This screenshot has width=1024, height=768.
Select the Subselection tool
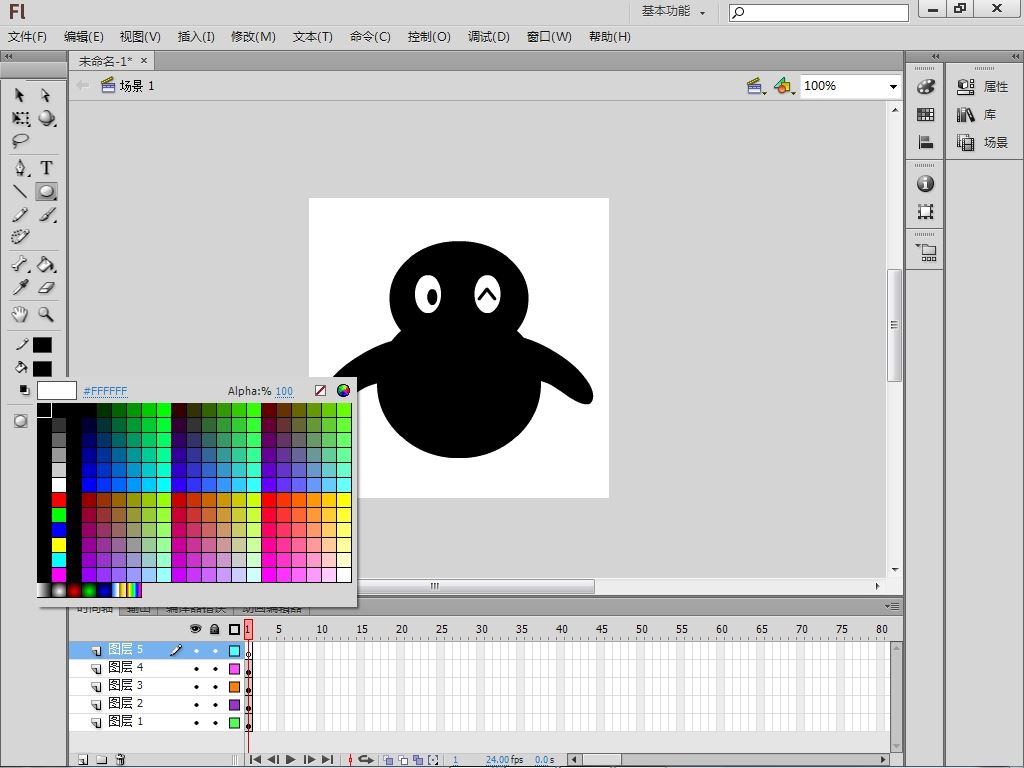pos(46,95)
